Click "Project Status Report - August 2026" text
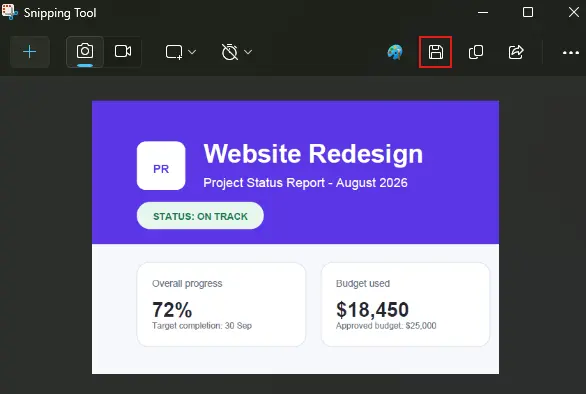Screen dimensions: 586x394 (305, 183)
